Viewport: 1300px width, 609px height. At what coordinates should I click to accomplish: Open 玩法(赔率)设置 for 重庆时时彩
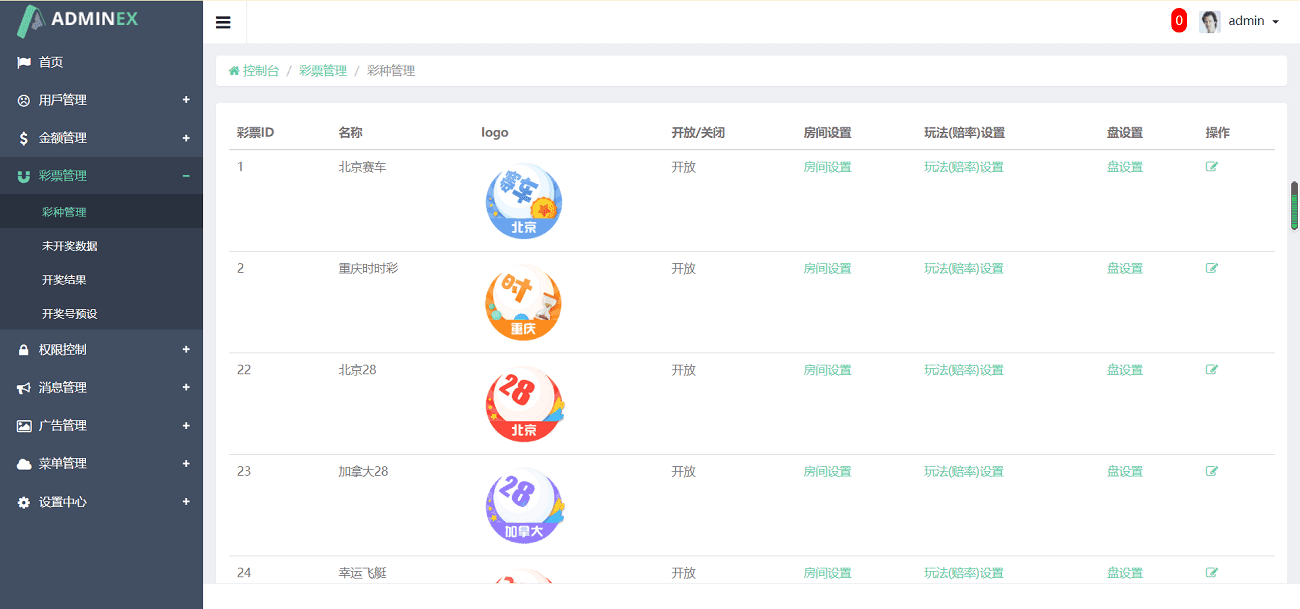point(963,268)
